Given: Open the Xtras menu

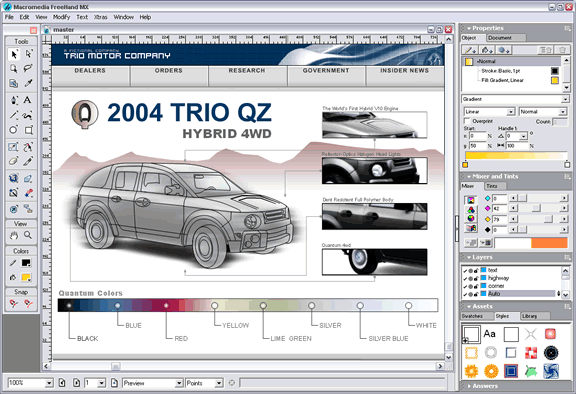Looking at the screenshot, I should click(100, 17).
